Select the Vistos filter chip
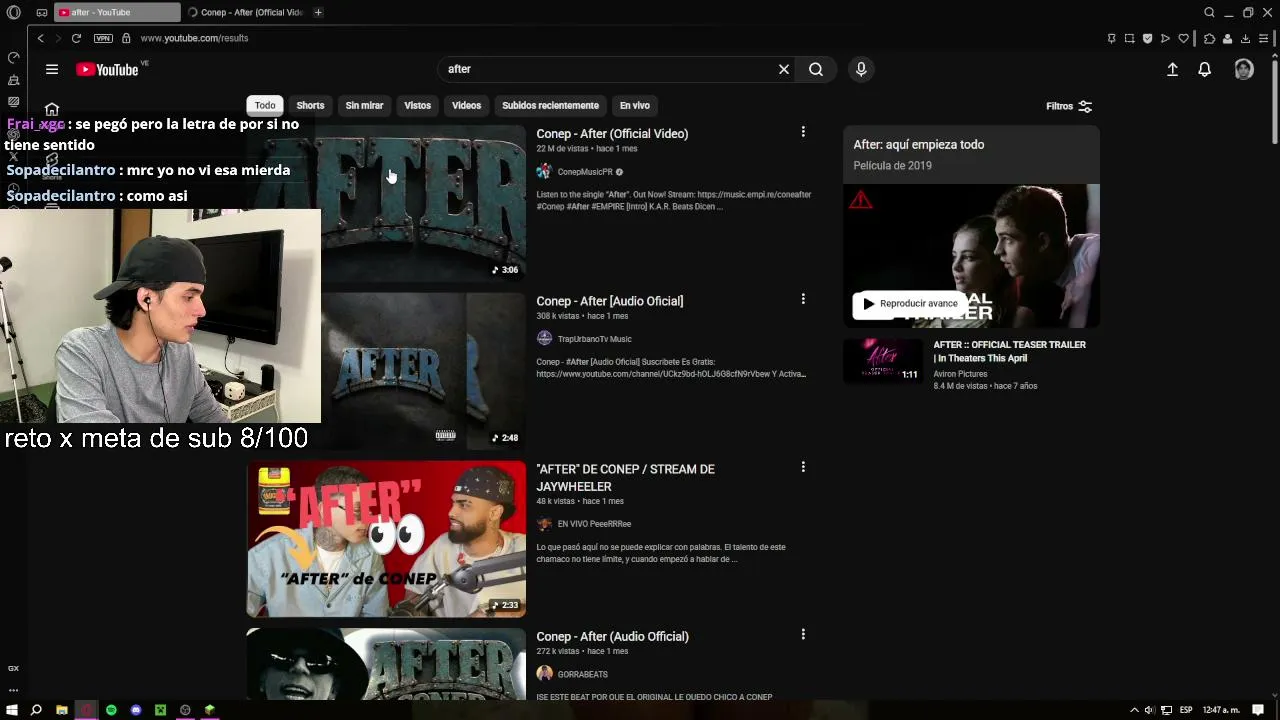The image size is (1280, 720). [x=417, y=105]
